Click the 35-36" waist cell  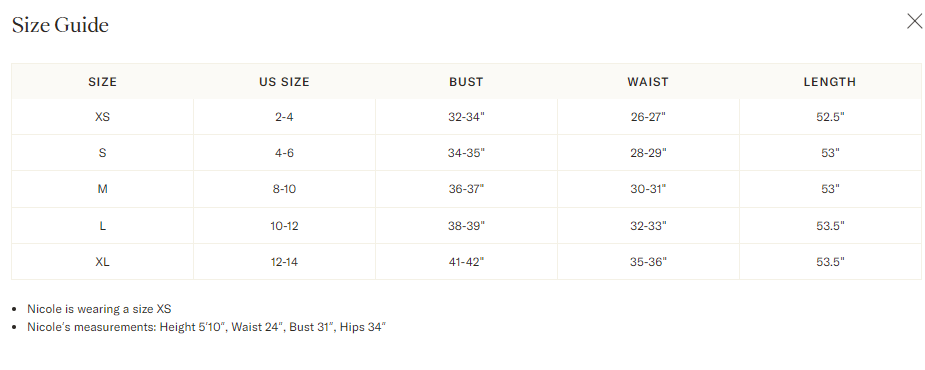648,261
